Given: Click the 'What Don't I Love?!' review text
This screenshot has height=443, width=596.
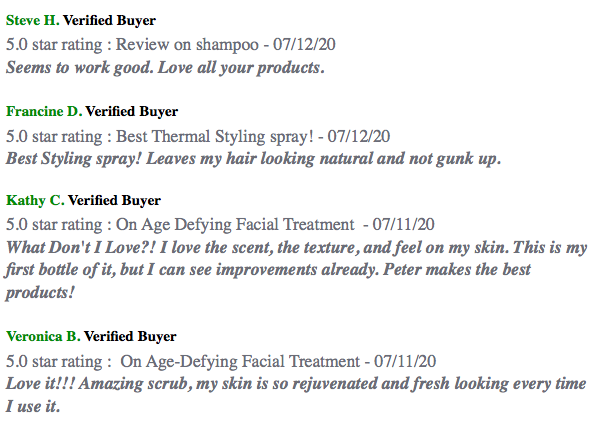Looking at the screenshot, I should [x=296, y=270].
